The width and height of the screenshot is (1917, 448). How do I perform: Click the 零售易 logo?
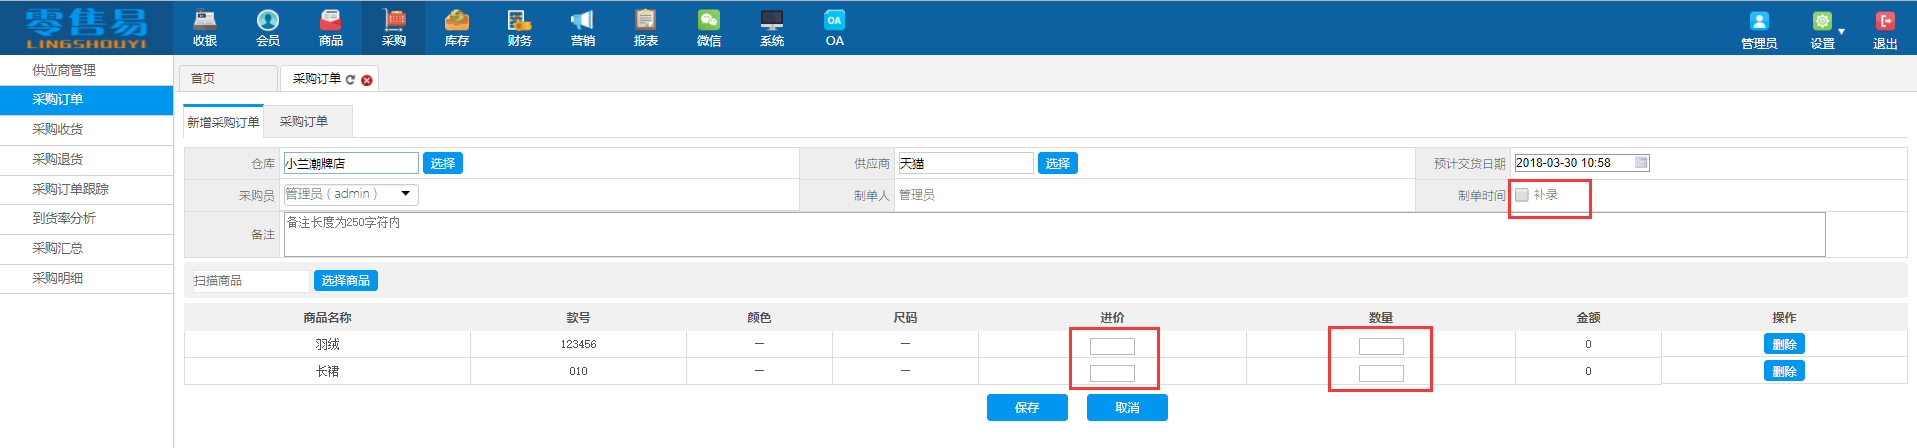click(x=86, y=28)
